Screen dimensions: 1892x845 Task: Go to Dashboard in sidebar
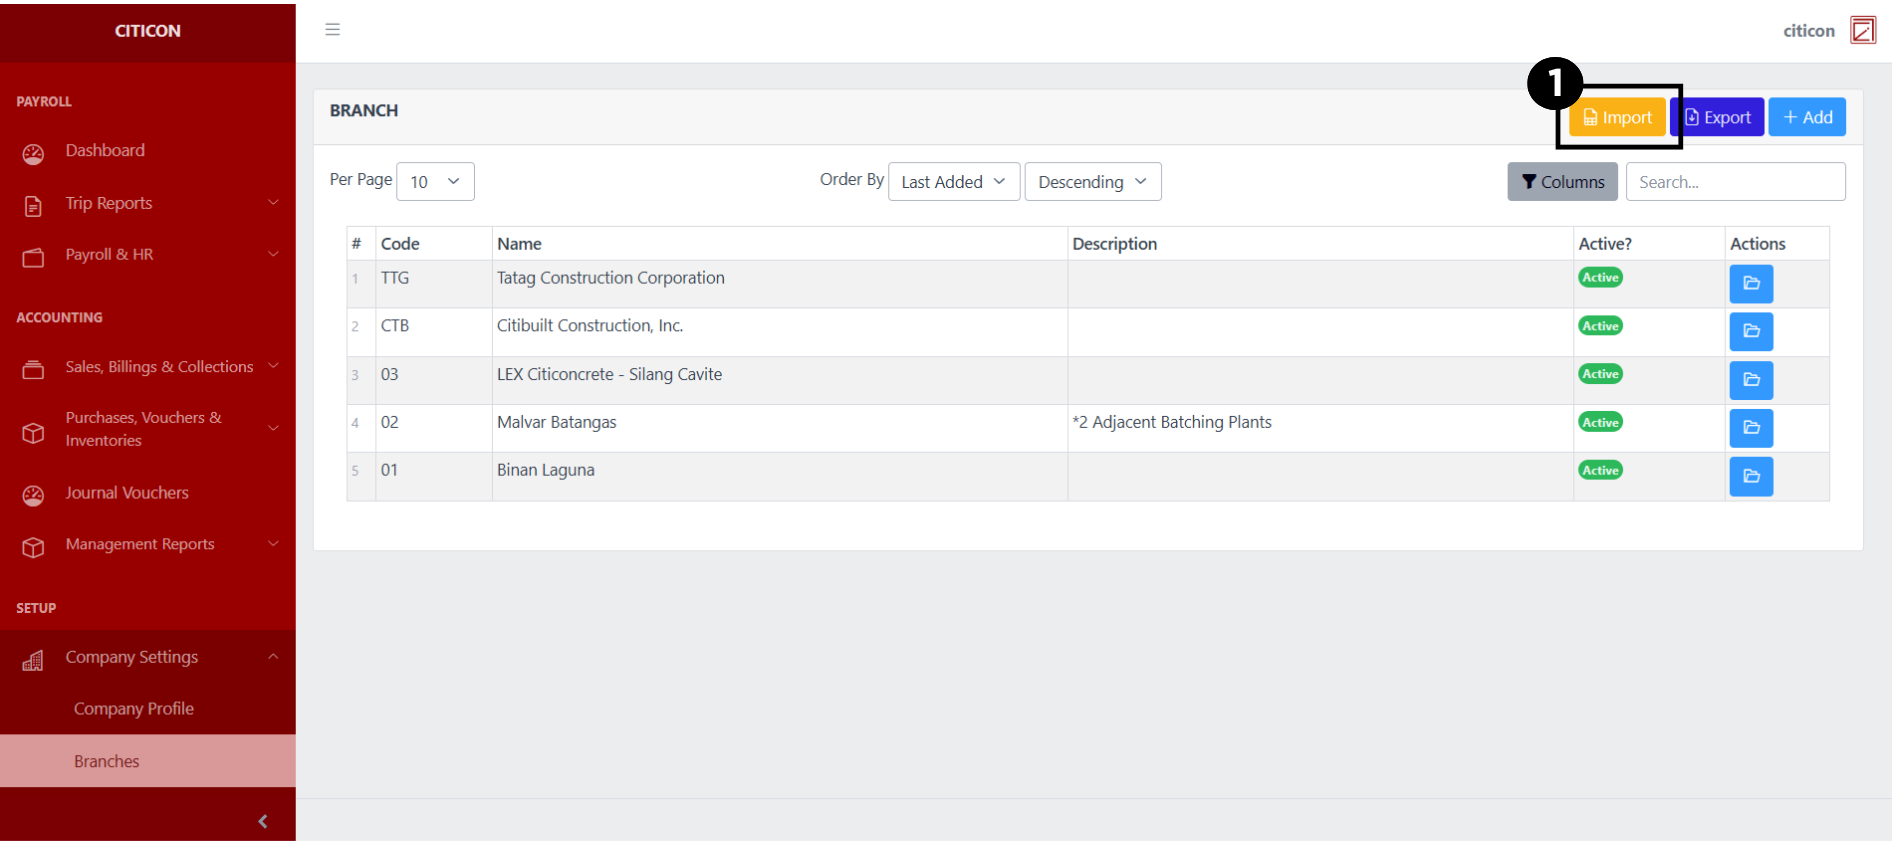tap(105, 151)
